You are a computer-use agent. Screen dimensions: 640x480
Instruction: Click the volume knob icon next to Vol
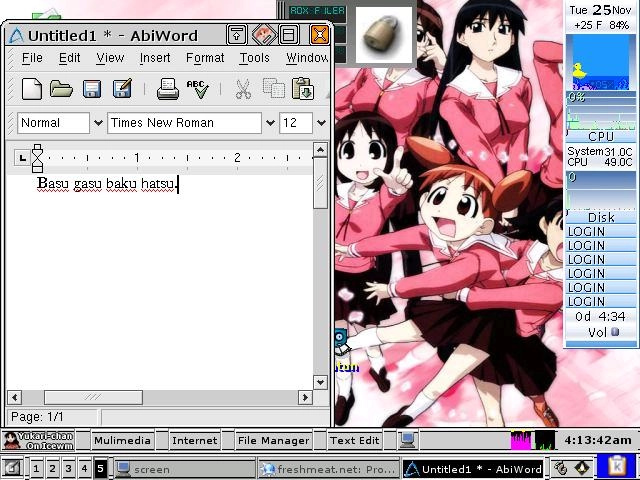coord(615,332)
